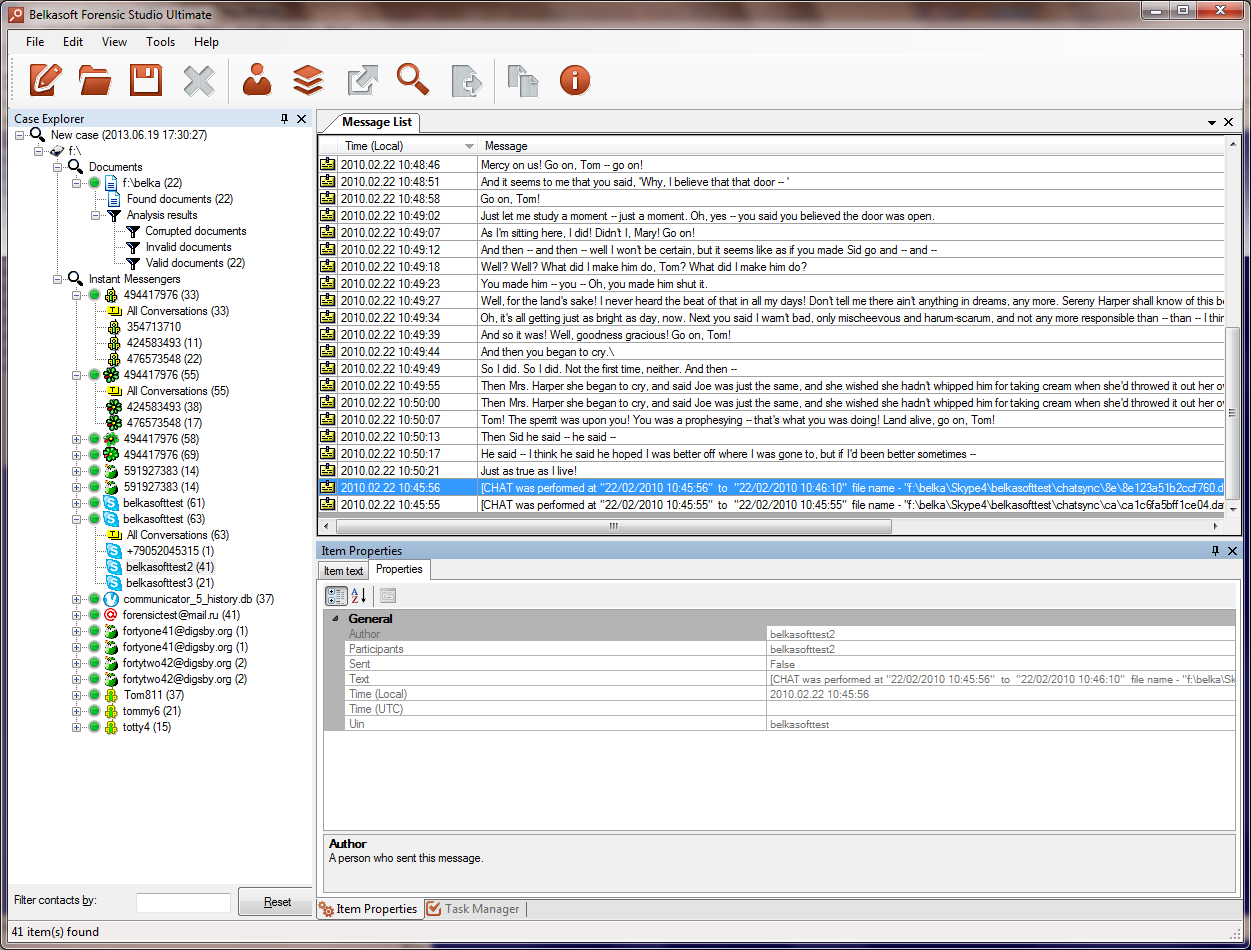Collapse the New case root node
The height and width of the screenshot is (950, 1251).
[21, 135]
